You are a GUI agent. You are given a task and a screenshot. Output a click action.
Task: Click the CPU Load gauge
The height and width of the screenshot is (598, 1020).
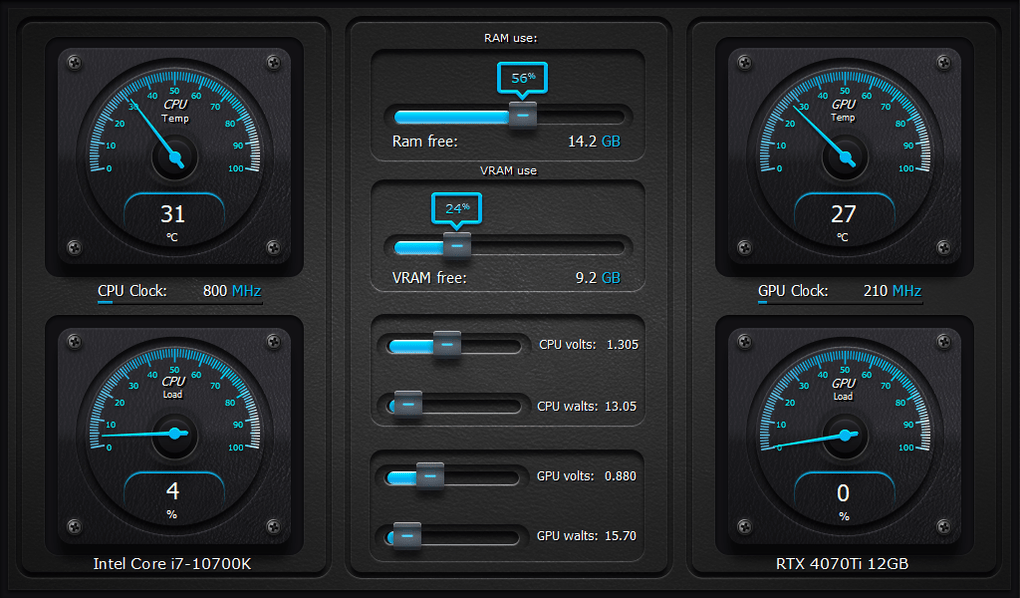pos(173,433)
